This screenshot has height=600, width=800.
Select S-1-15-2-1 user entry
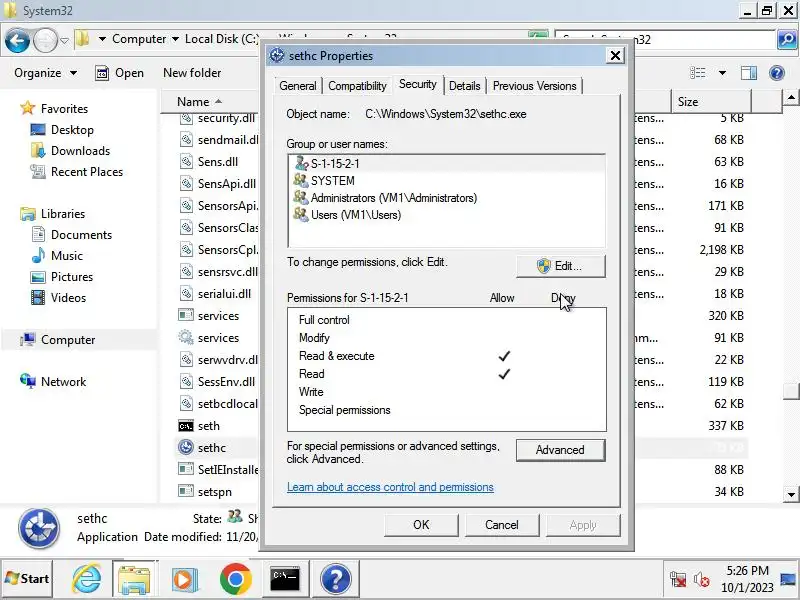(x=447, y=163)
